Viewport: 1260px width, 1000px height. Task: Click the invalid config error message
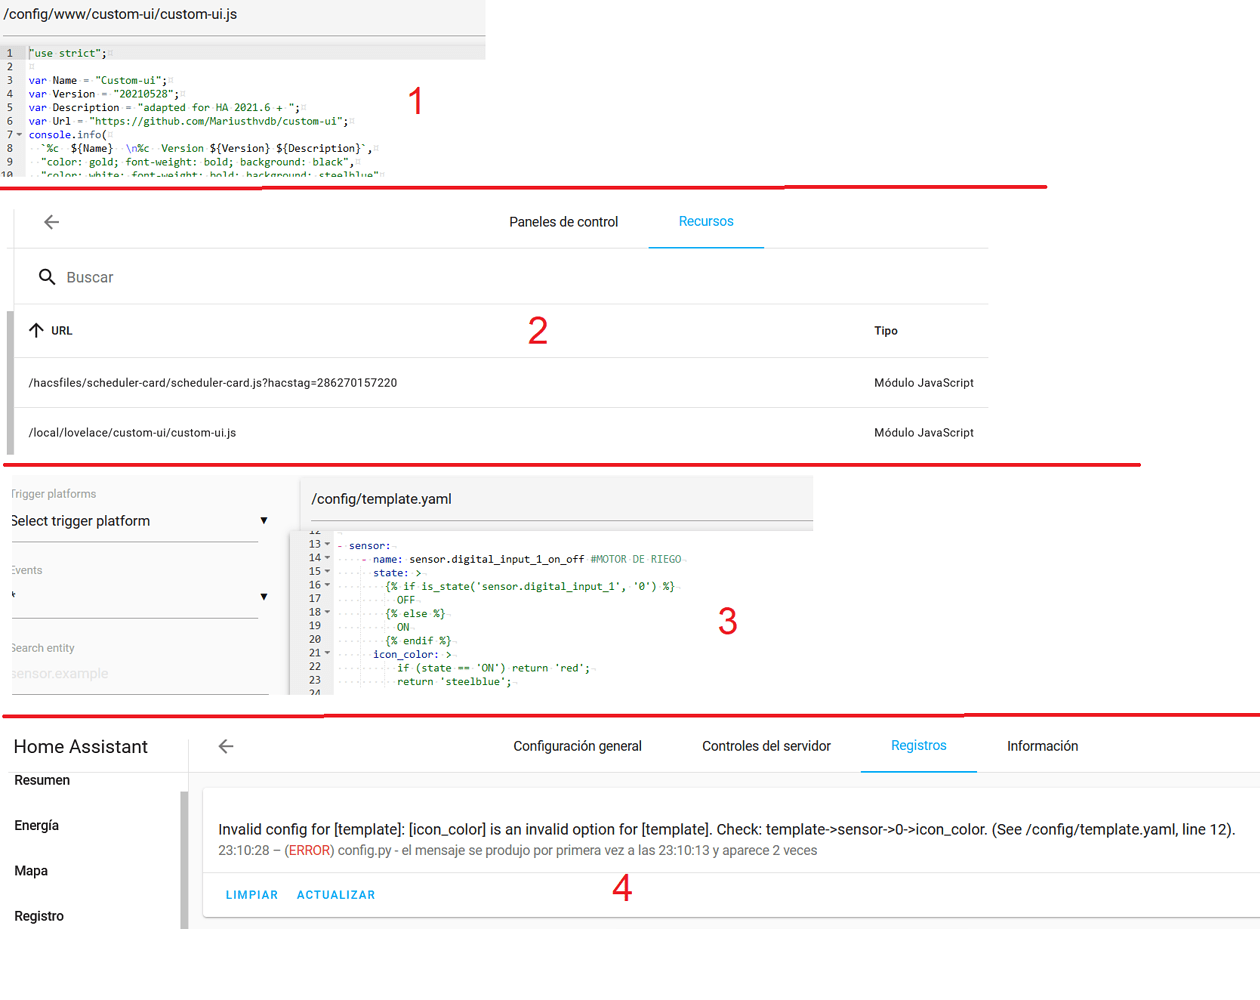click(727, 829)
